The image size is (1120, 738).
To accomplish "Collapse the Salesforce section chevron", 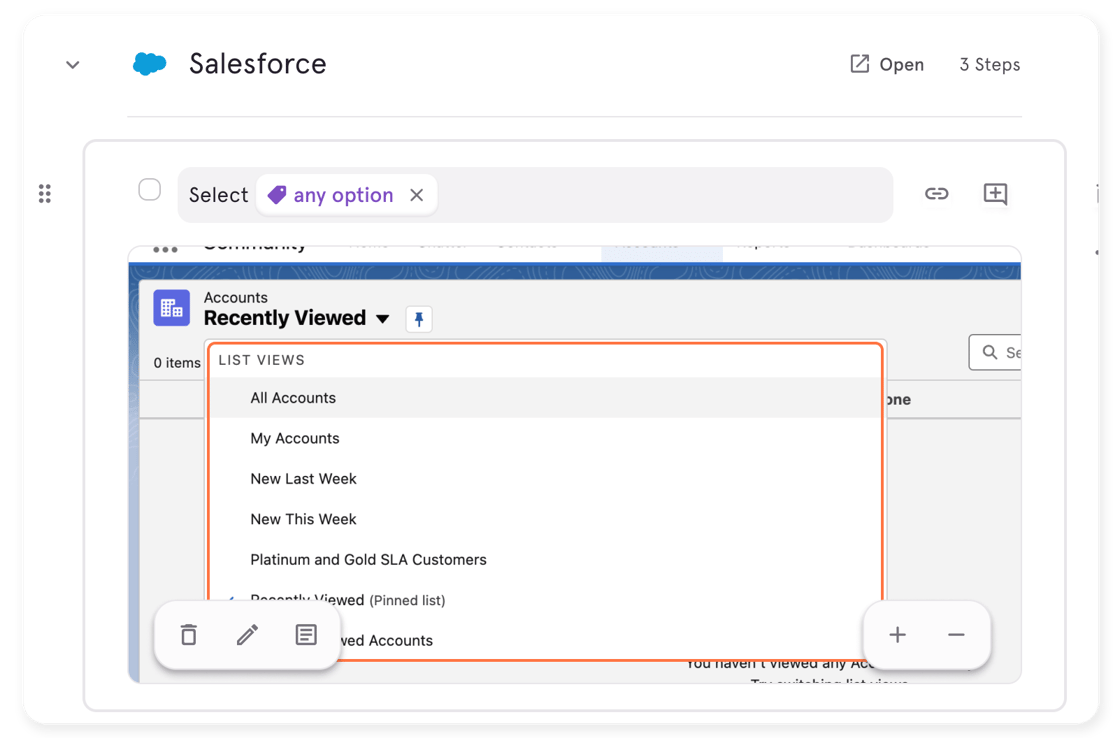I will [x=72, y=65].
